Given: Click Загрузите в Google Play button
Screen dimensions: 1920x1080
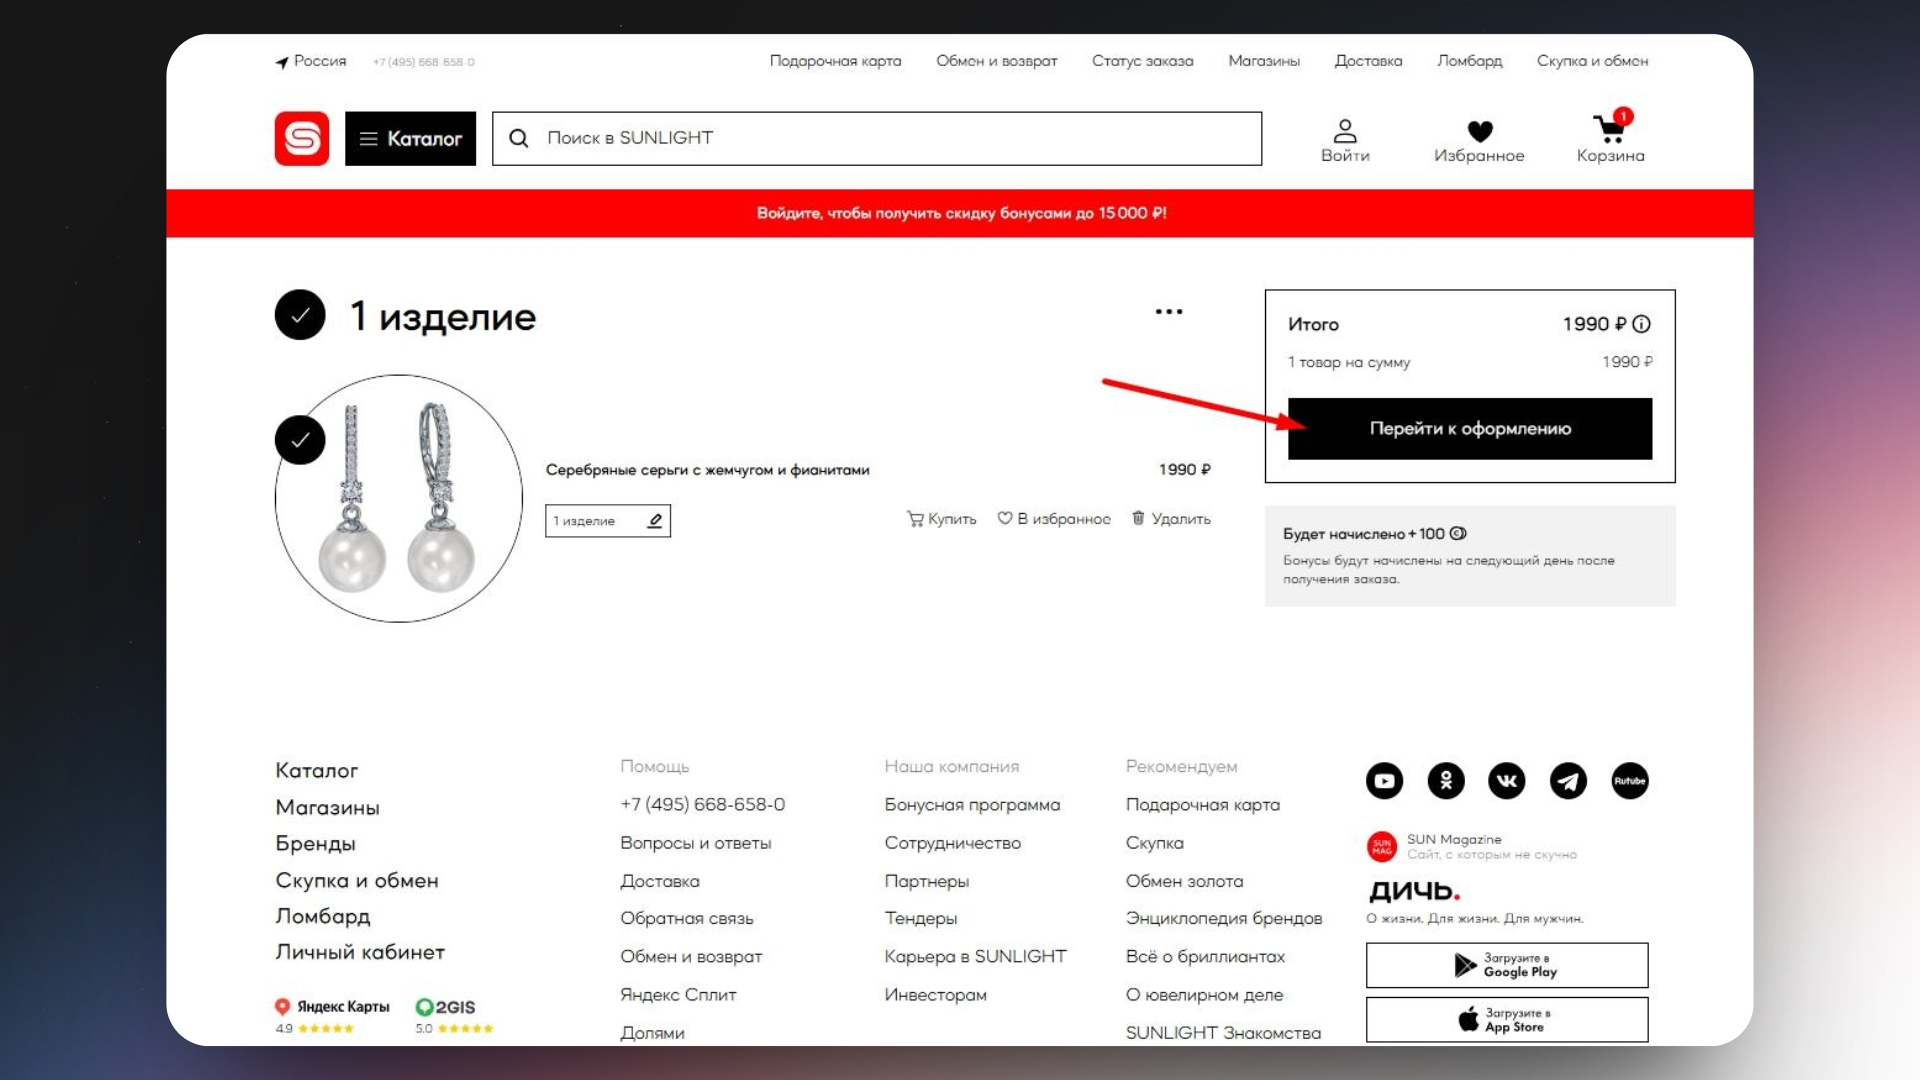Looking at the screenshot, I should pyautogui.click(x=1507, y=965).
